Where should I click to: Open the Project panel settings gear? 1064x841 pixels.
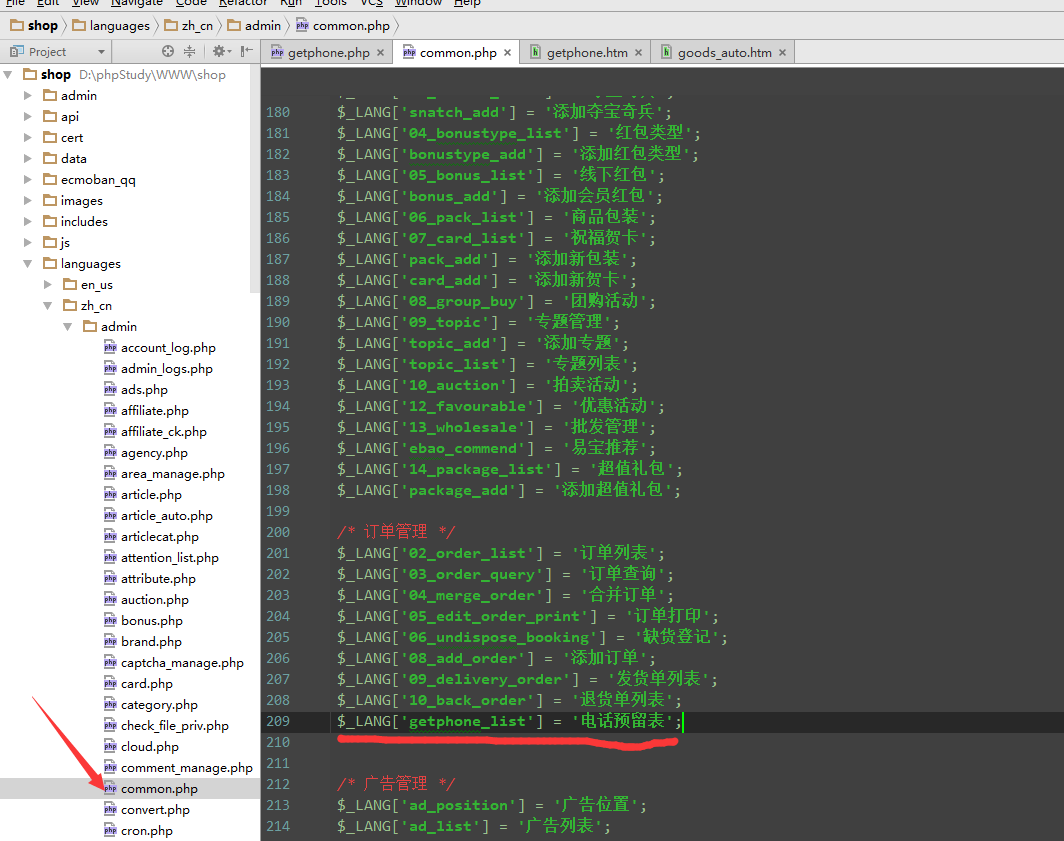pyautogui.click(x=221, y=51)
